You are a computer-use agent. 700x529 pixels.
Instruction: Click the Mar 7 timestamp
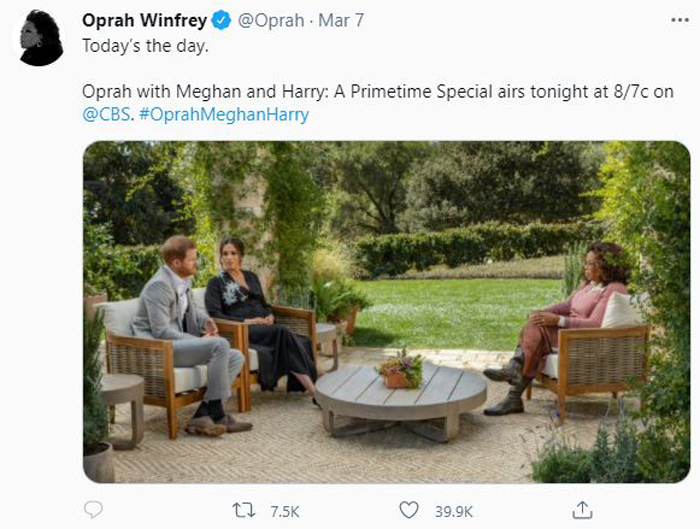(340, 21)
